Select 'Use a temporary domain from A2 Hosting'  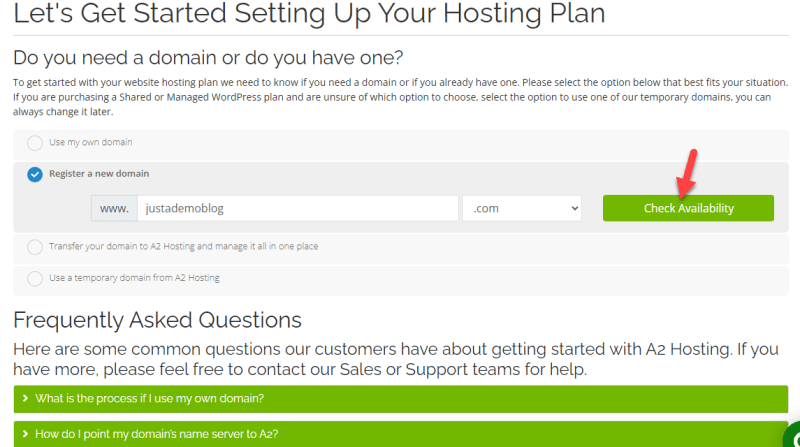coord(35,279)
